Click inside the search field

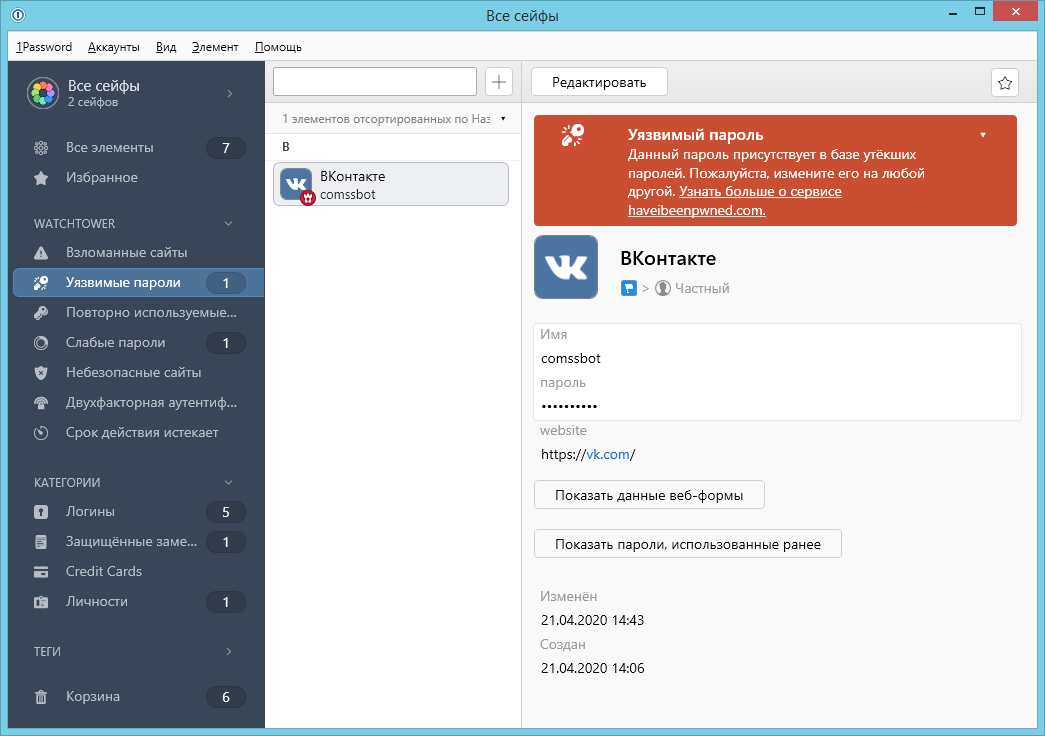375,82
